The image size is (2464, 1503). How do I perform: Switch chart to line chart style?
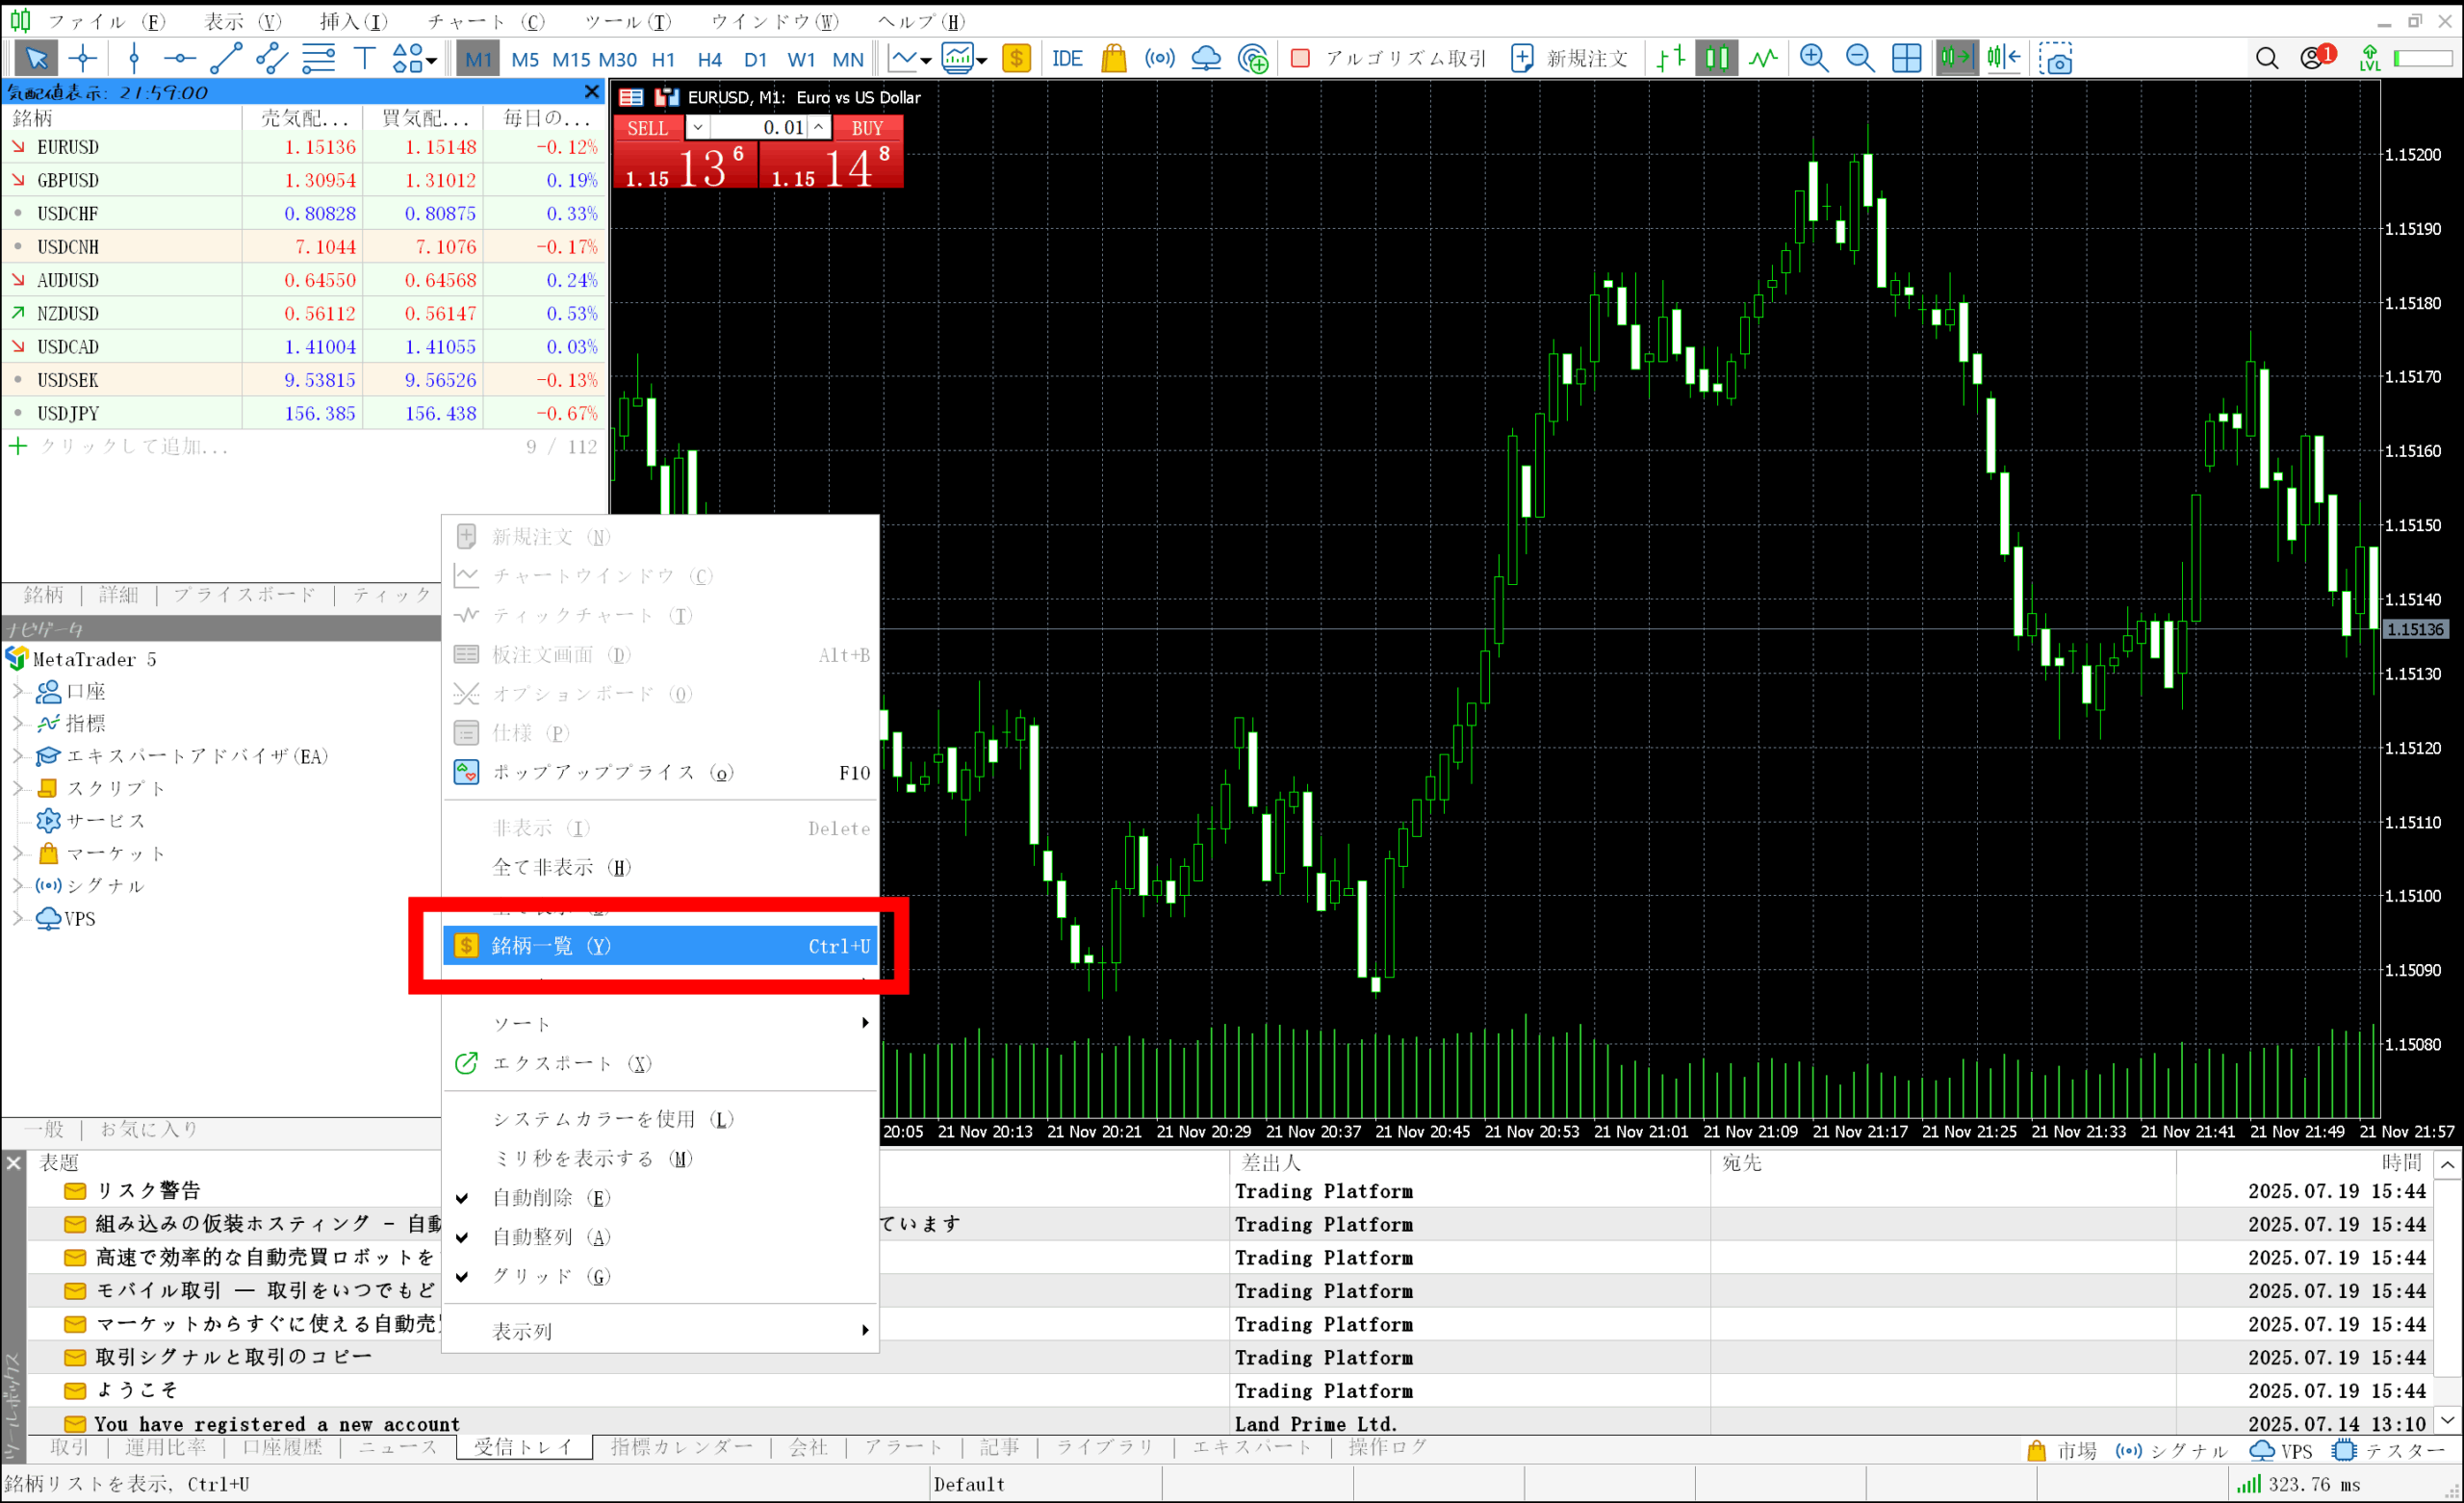coord(1763,59)
